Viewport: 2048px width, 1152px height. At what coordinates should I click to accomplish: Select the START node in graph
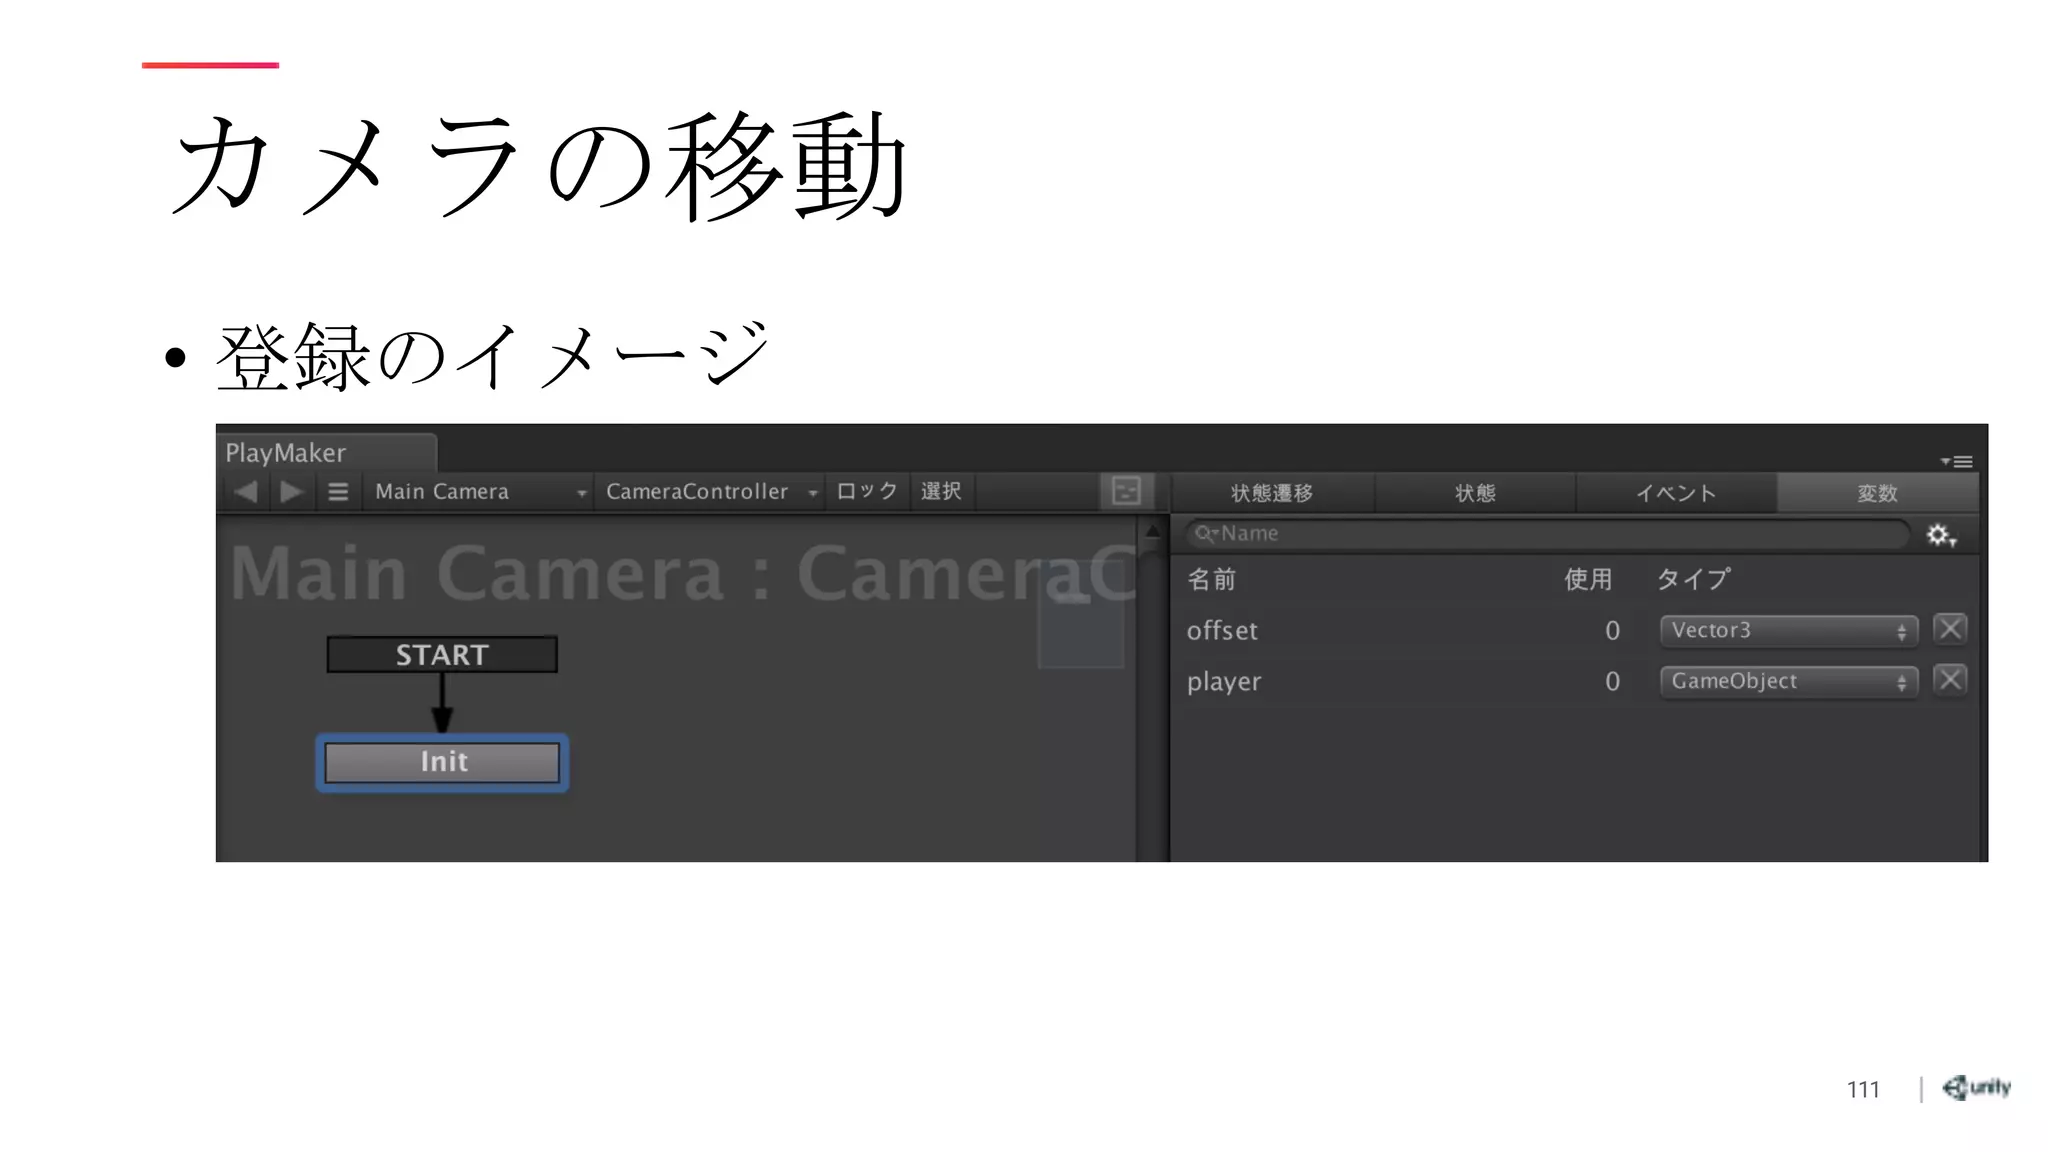442,655
